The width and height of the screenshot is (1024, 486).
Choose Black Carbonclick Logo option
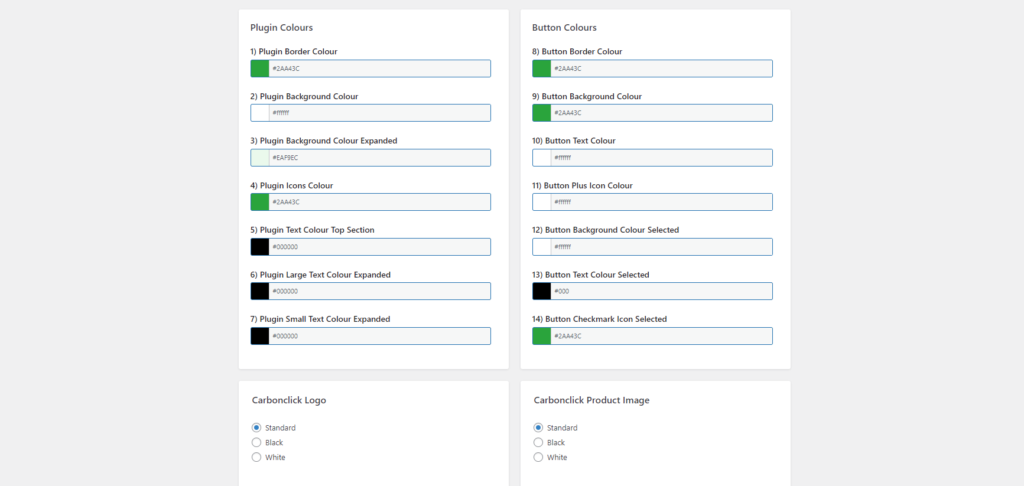pos(256,442)
